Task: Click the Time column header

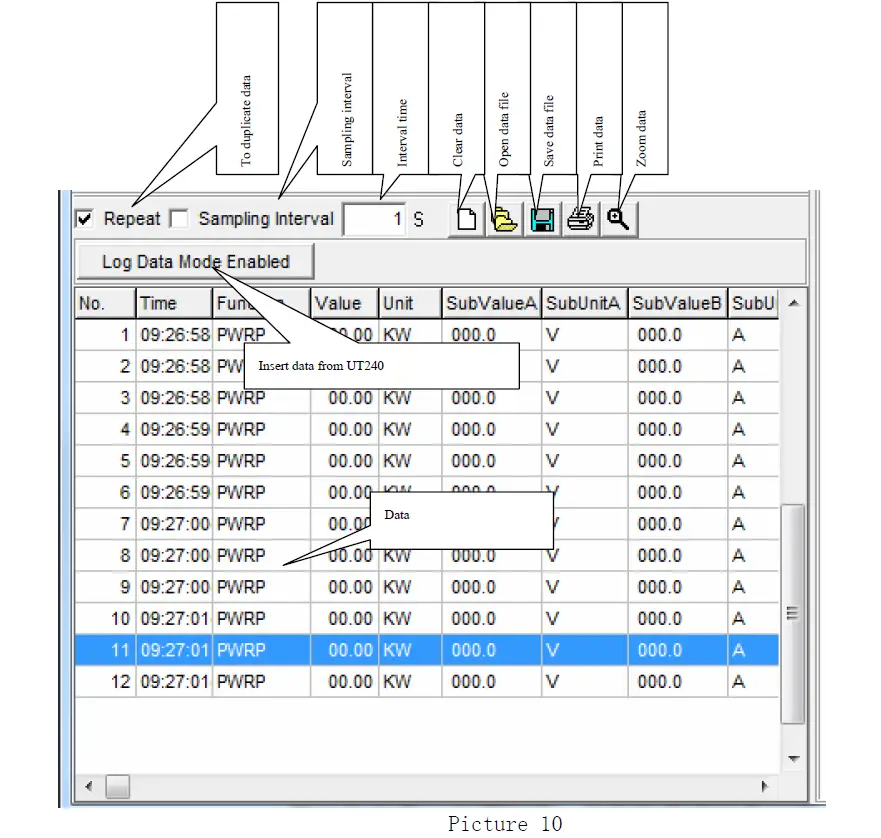Action: tap(174, 304)
